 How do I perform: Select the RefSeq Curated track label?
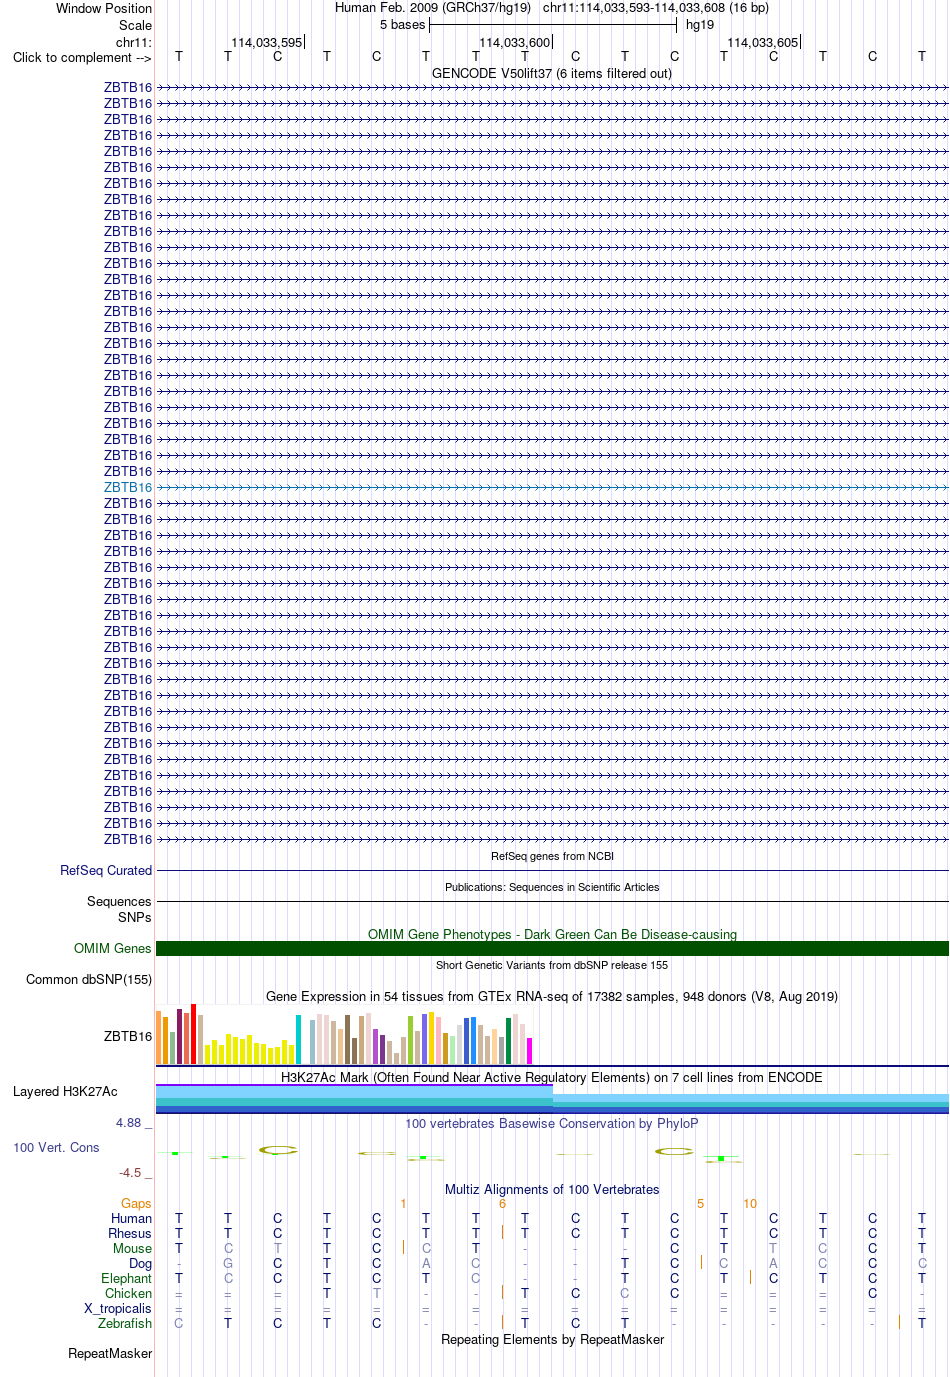click(106, 870)
